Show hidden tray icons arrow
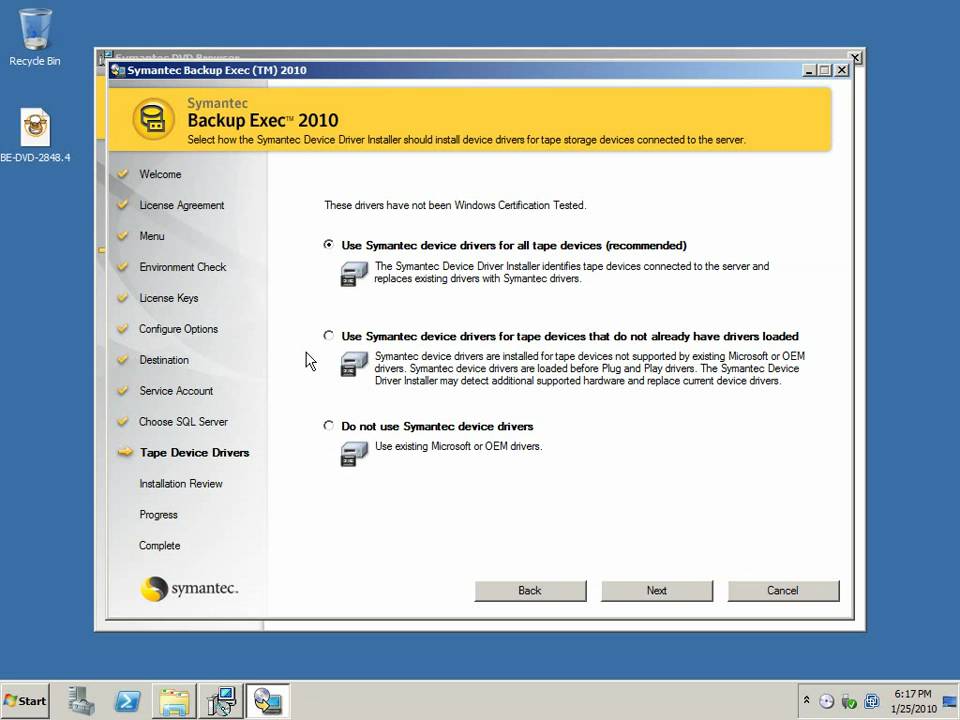960x720 pixels. 806,700
